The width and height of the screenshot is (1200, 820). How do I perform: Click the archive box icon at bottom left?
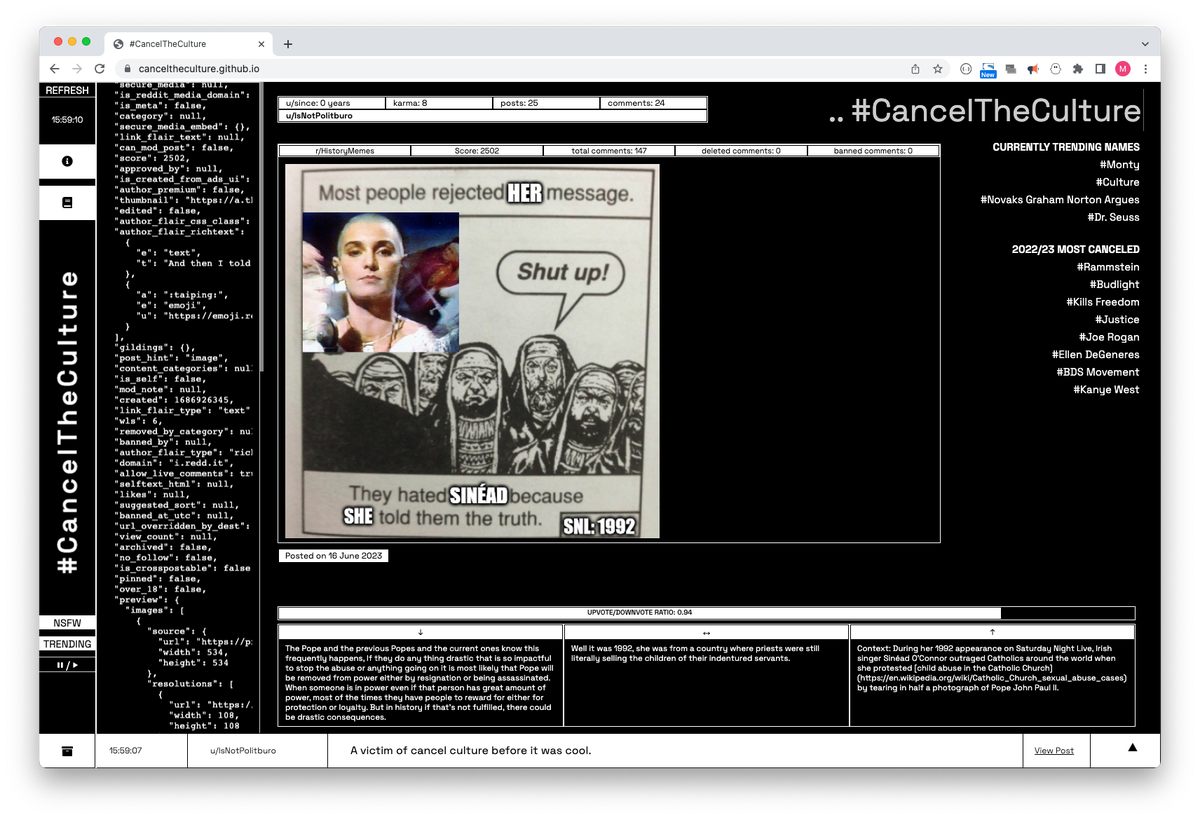[67, 750]
